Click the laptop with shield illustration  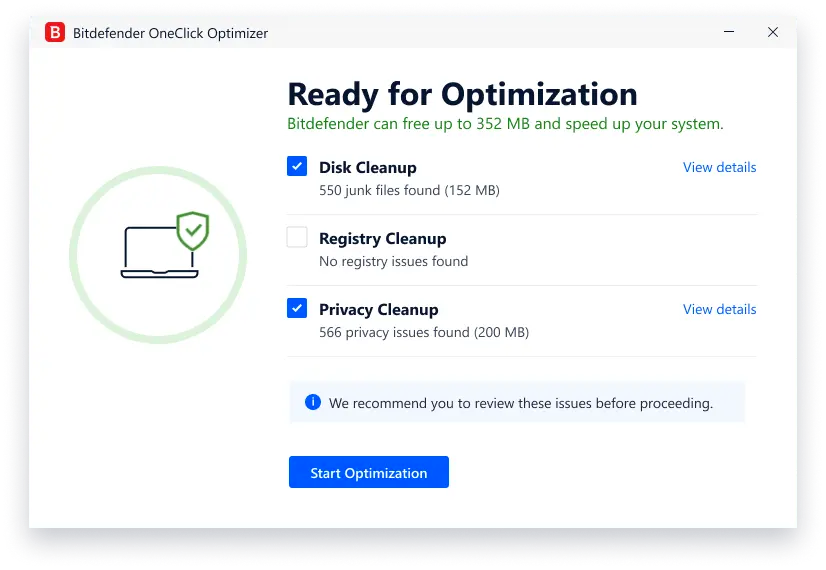coord(165,245)
